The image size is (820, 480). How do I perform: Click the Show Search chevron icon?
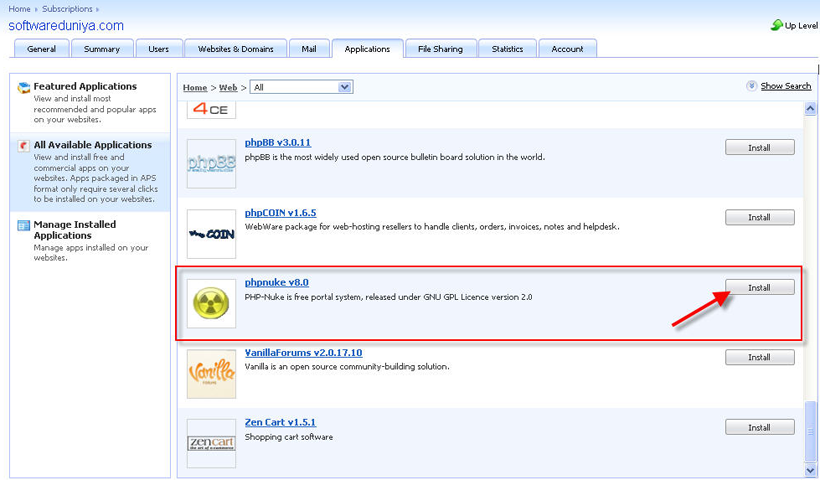751,86
